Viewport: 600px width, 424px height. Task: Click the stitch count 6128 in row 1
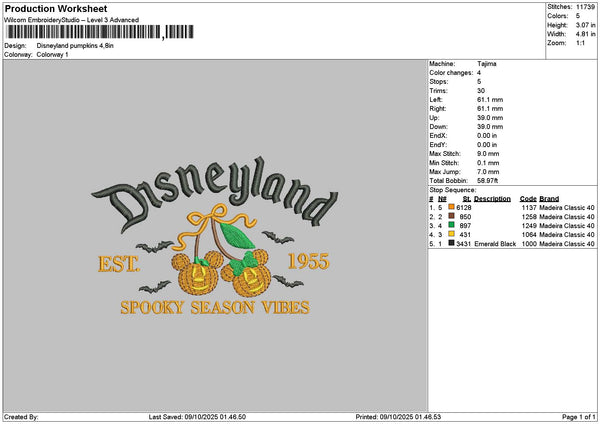[x=464, y=208]
